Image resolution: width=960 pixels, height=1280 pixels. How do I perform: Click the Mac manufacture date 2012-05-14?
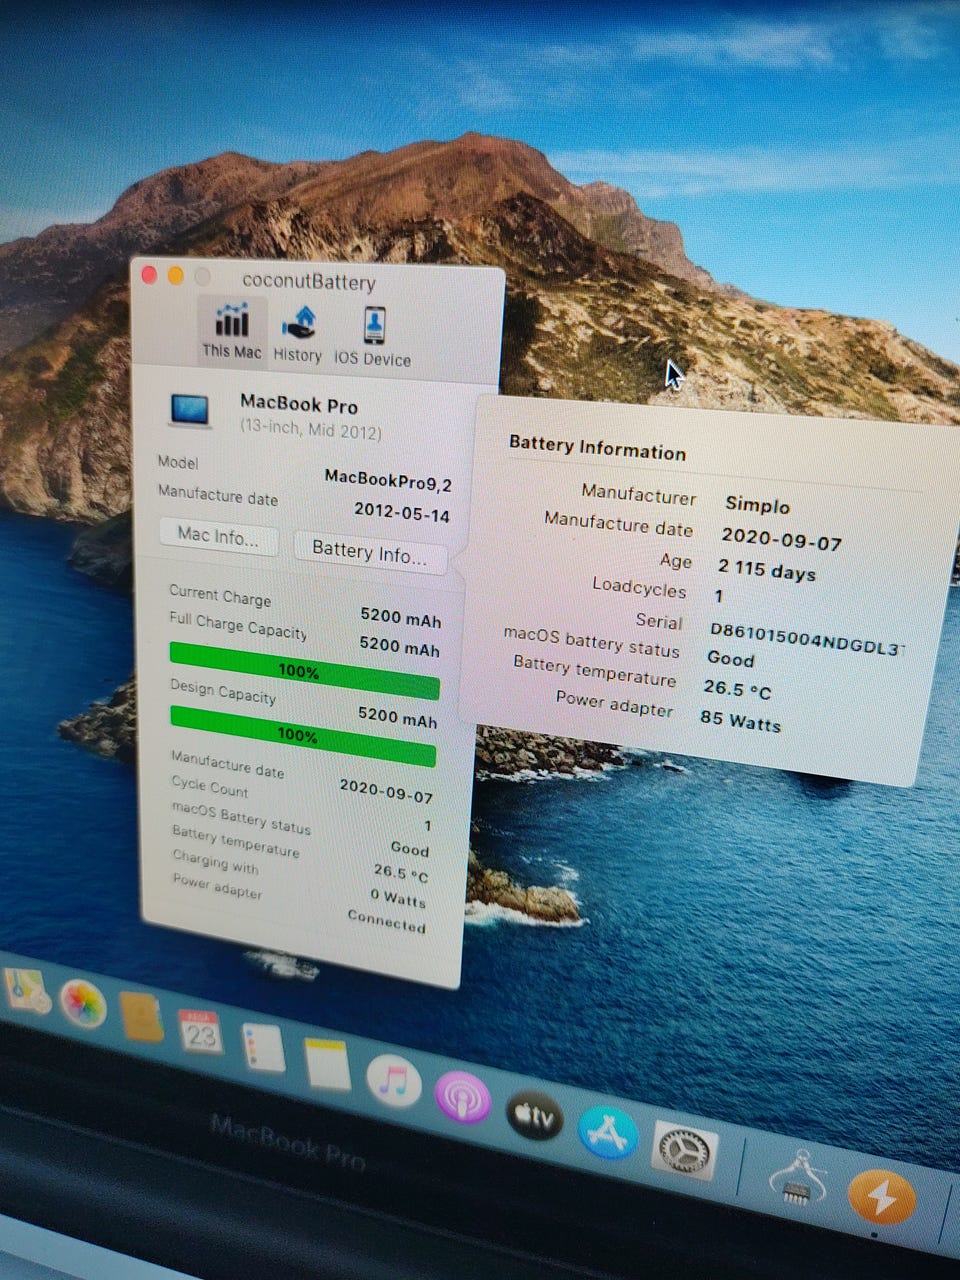click(x=402, y=513)
